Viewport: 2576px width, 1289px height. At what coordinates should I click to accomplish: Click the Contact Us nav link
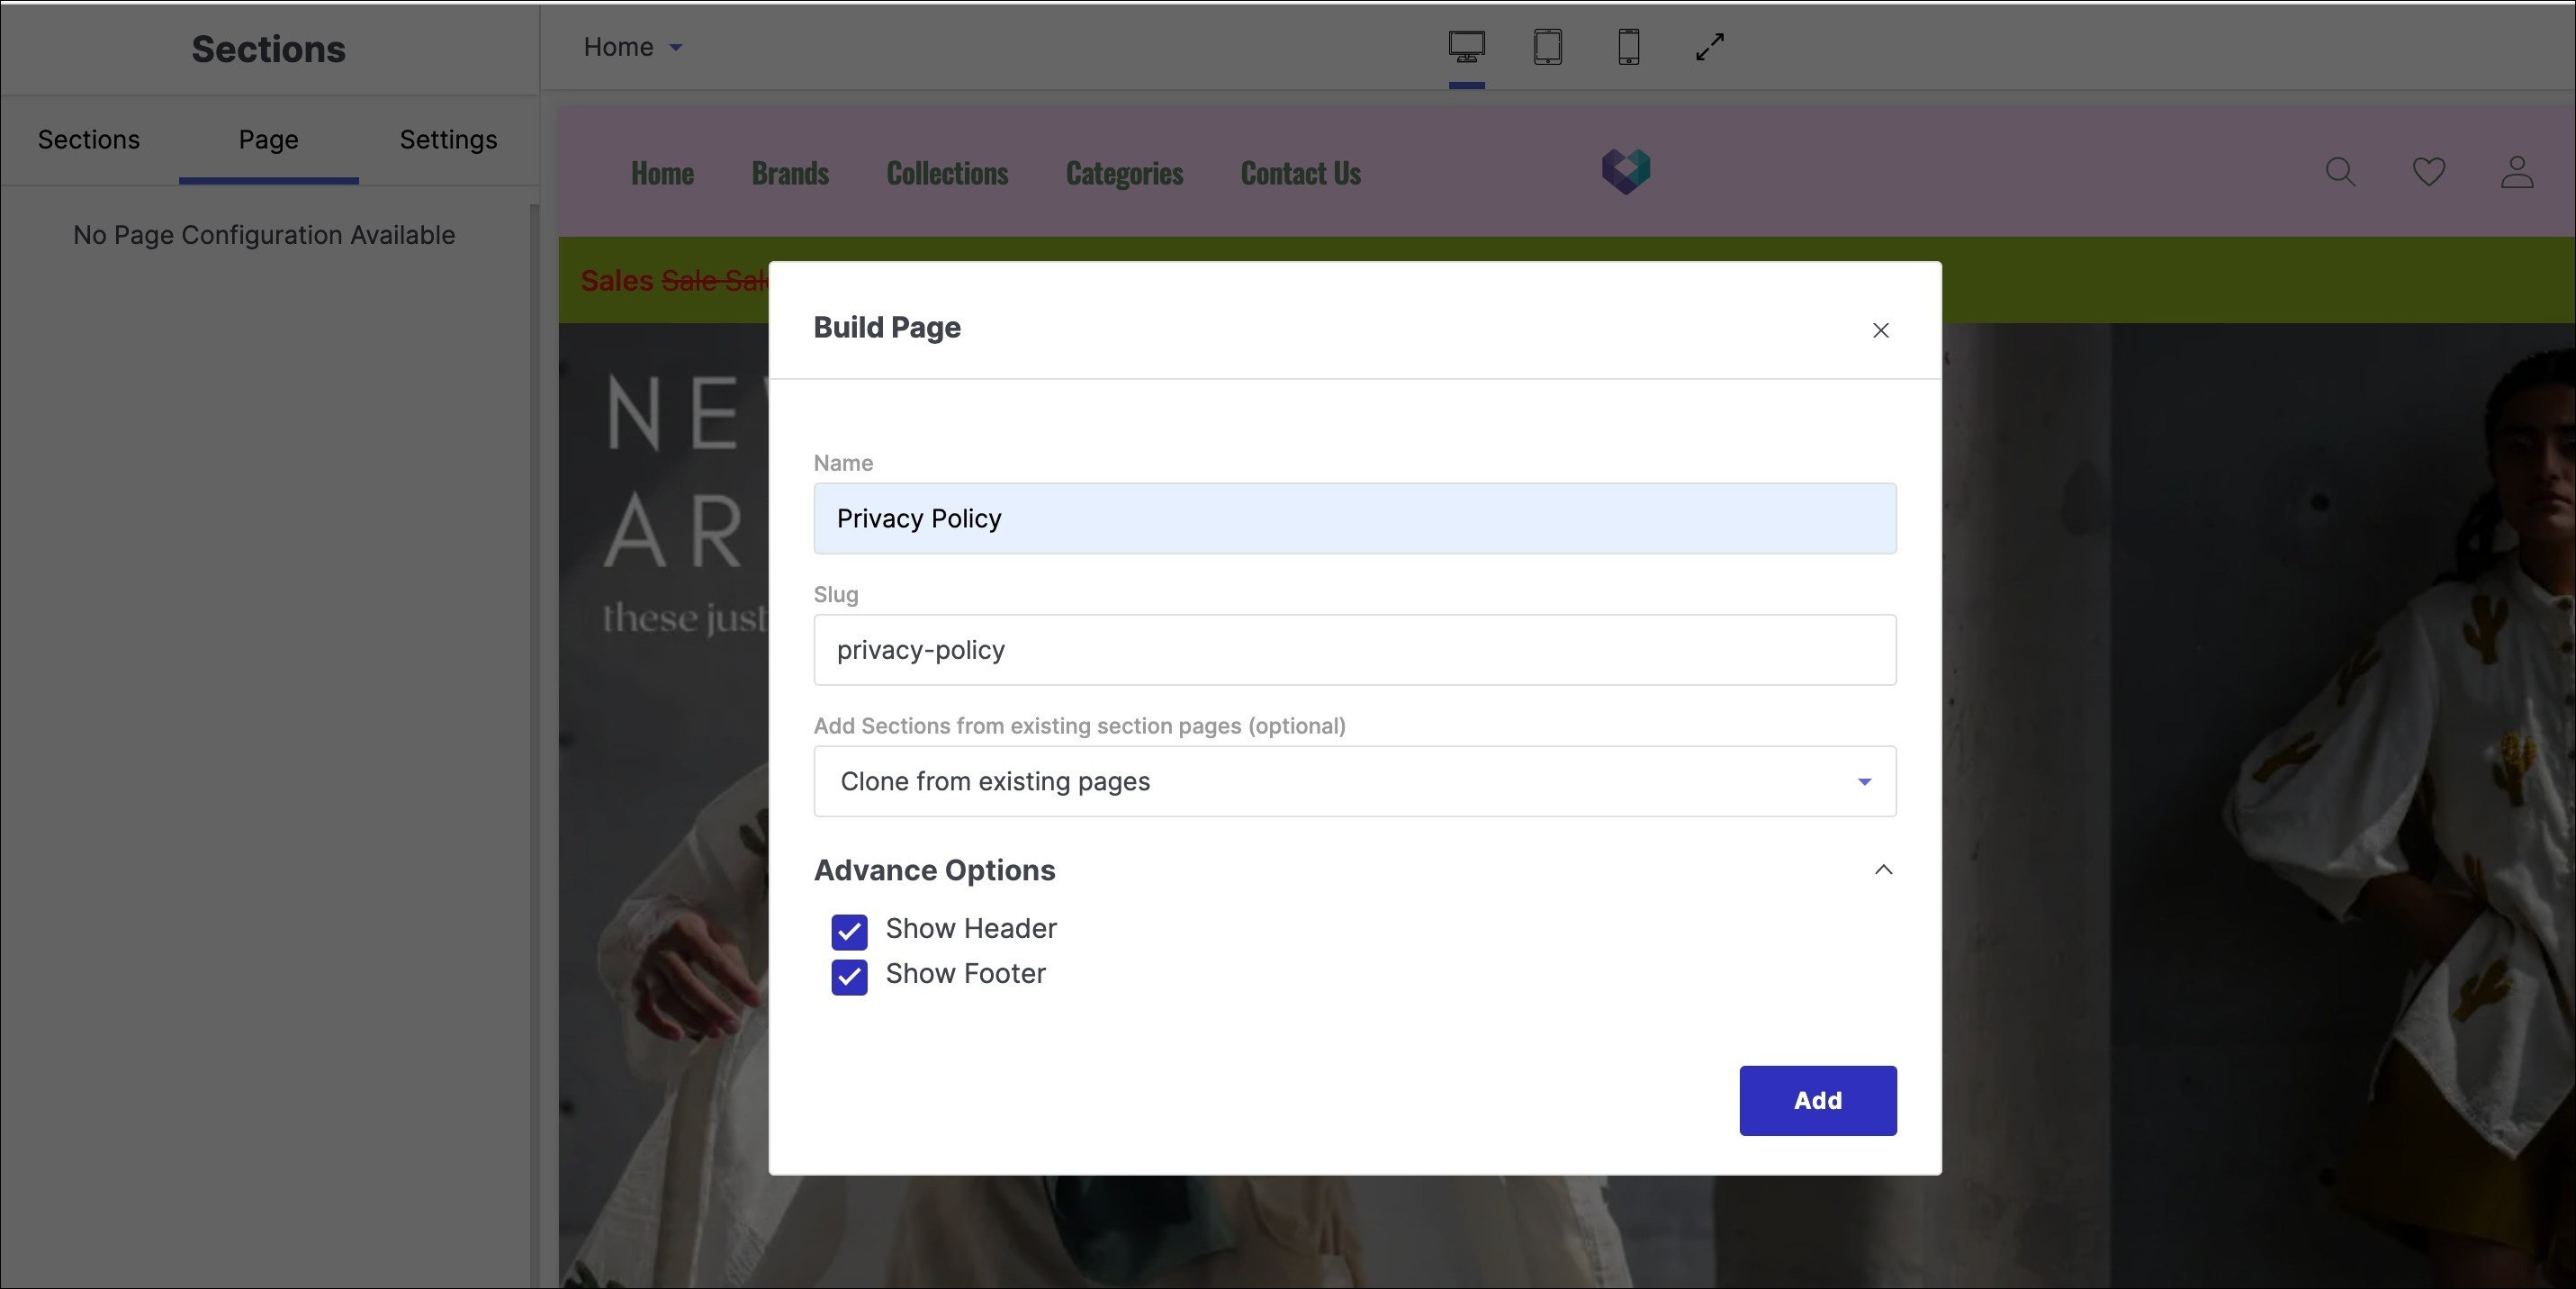1300,173
